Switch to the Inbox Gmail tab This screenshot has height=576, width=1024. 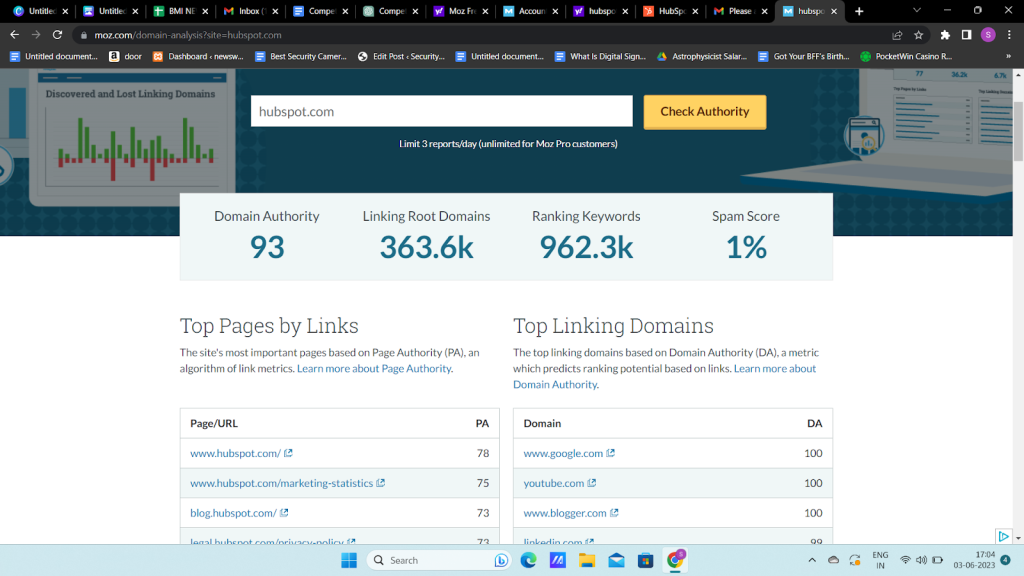[250, 11]
